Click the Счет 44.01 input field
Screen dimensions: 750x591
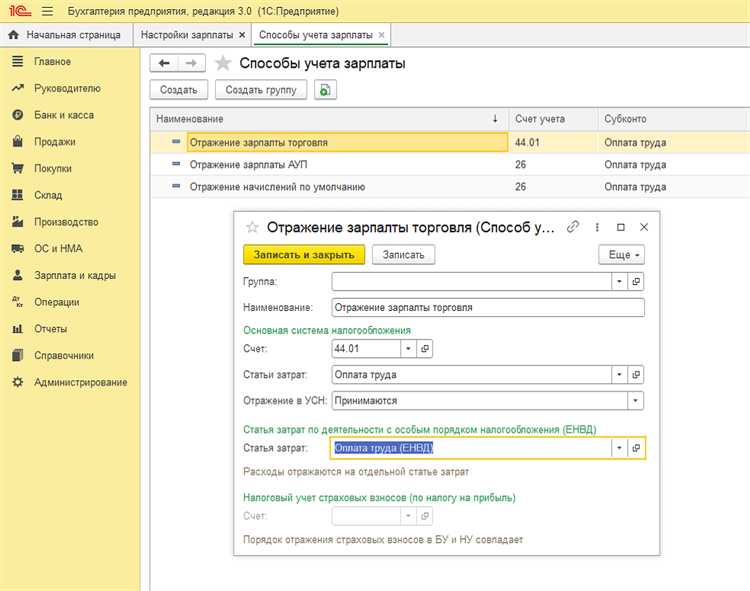click(366, 349)
